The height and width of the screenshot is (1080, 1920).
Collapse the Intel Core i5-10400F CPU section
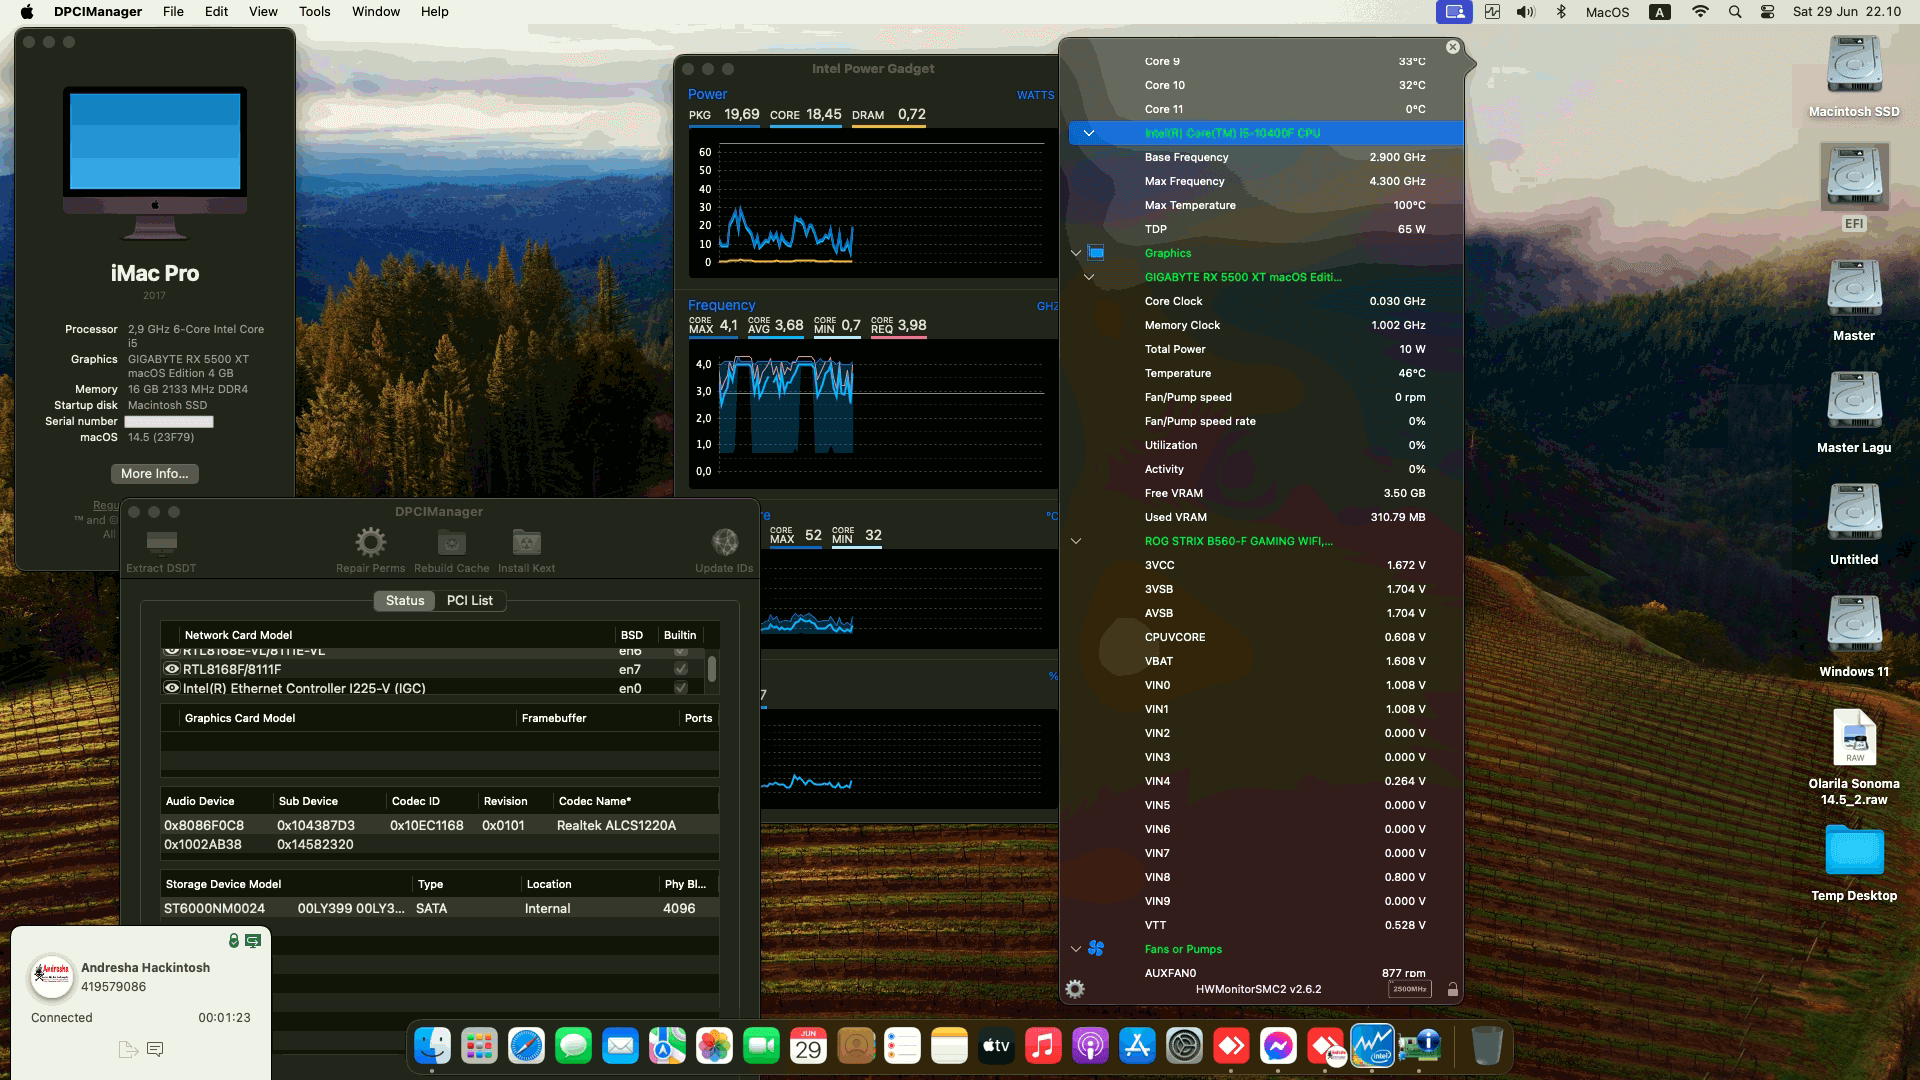click(x=1087, y=133)
